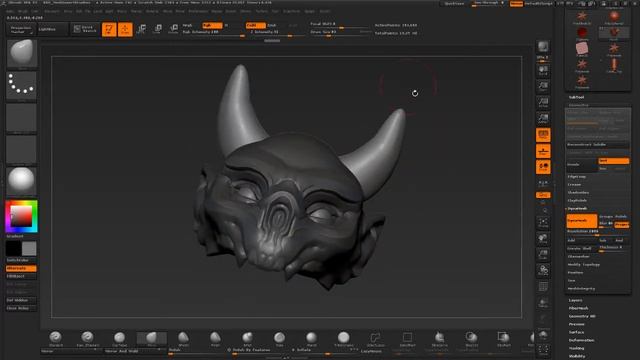Select the TrimDynamic brush in bottom shelf

pyautogui.click(x=343, y=339)
